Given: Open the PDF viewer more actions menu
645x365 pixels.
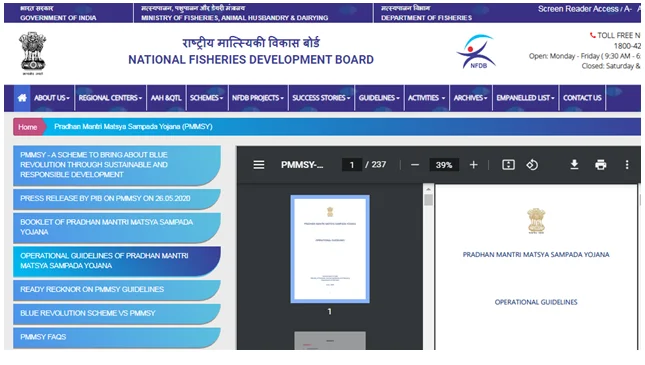Looking at the screenshot, I should point(627,165).
